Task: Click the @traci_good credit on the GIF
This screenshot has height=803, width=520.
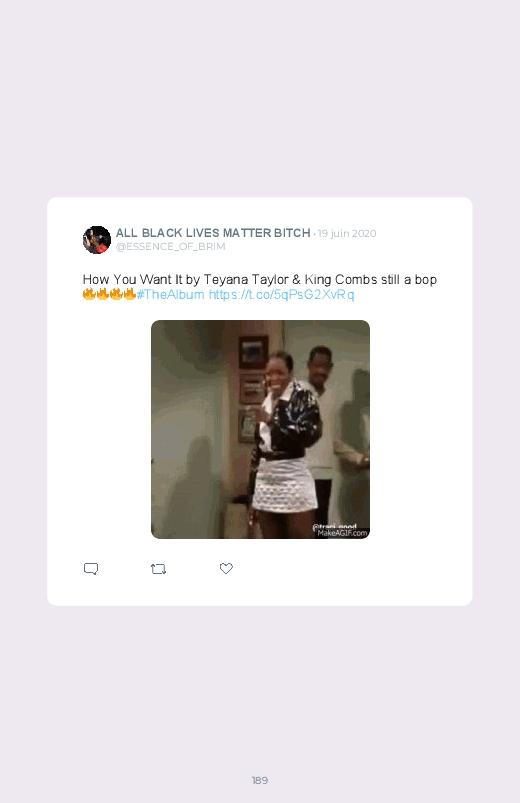Action: (x=334, y=526)
